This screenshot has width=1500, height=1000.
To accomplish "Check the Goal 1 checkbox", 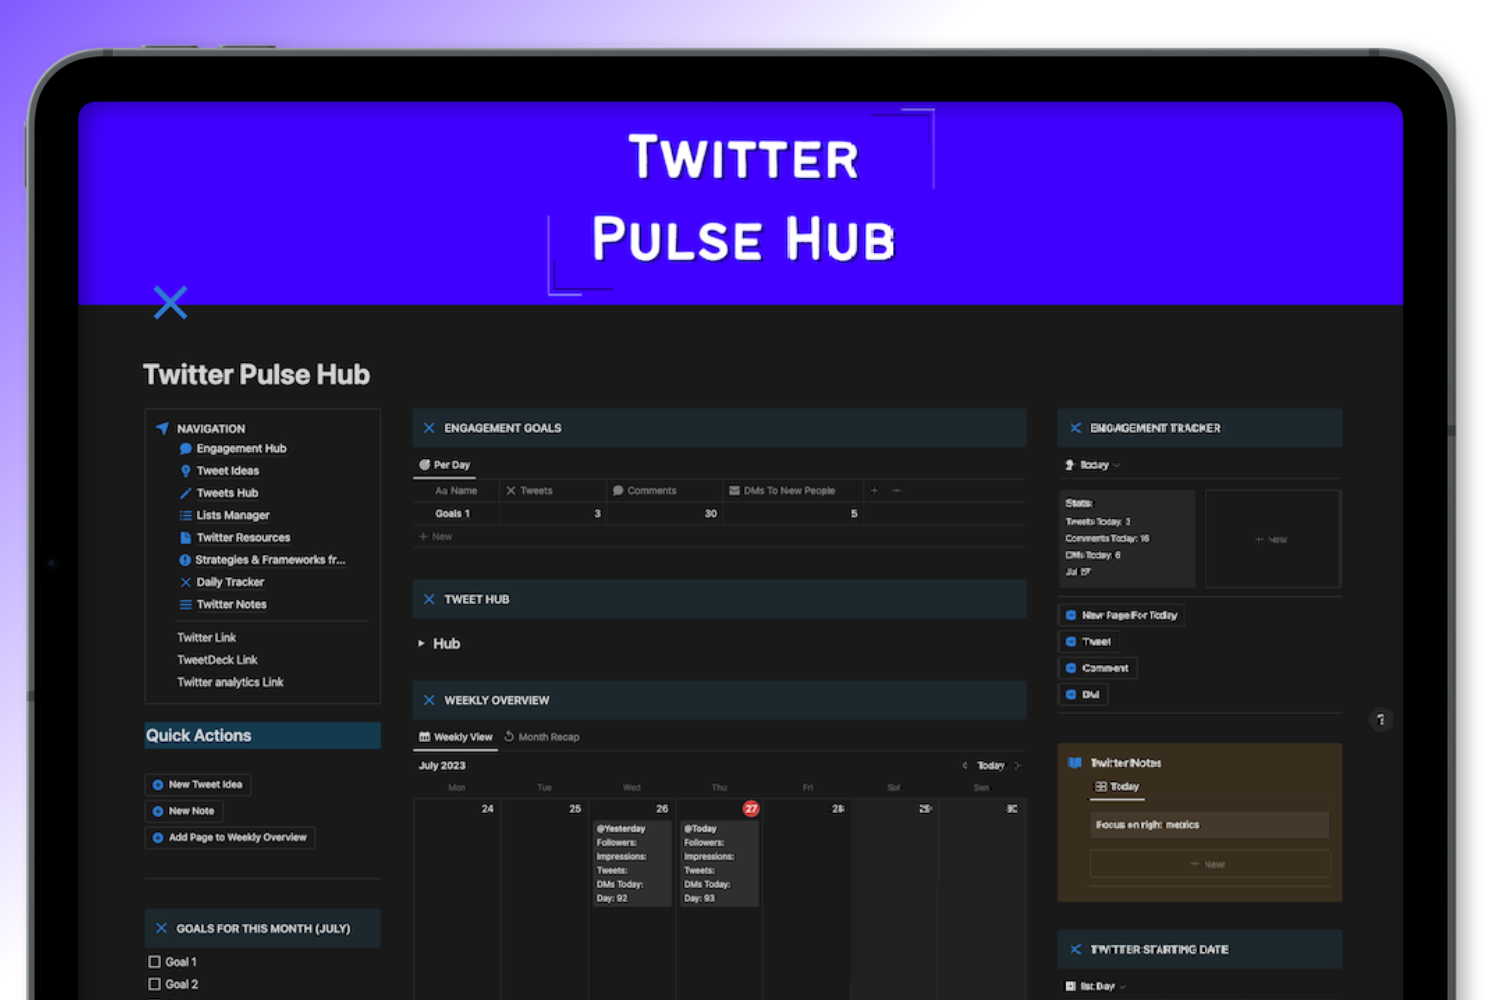I will tap(156, 960).
